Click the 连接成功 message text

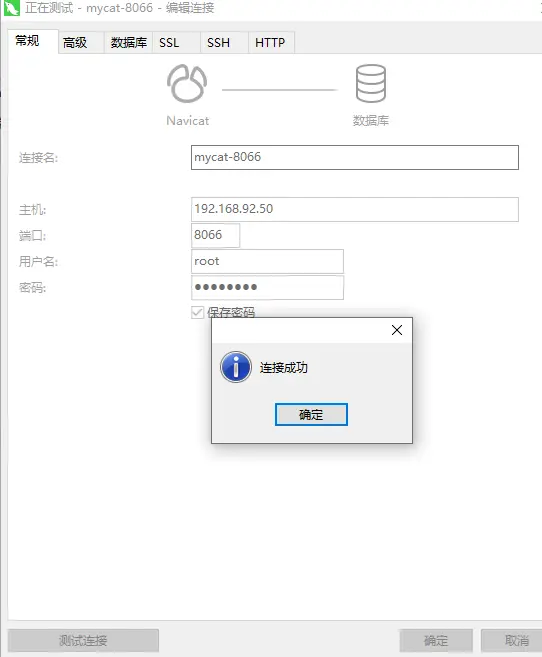click(x=284, y=367)
